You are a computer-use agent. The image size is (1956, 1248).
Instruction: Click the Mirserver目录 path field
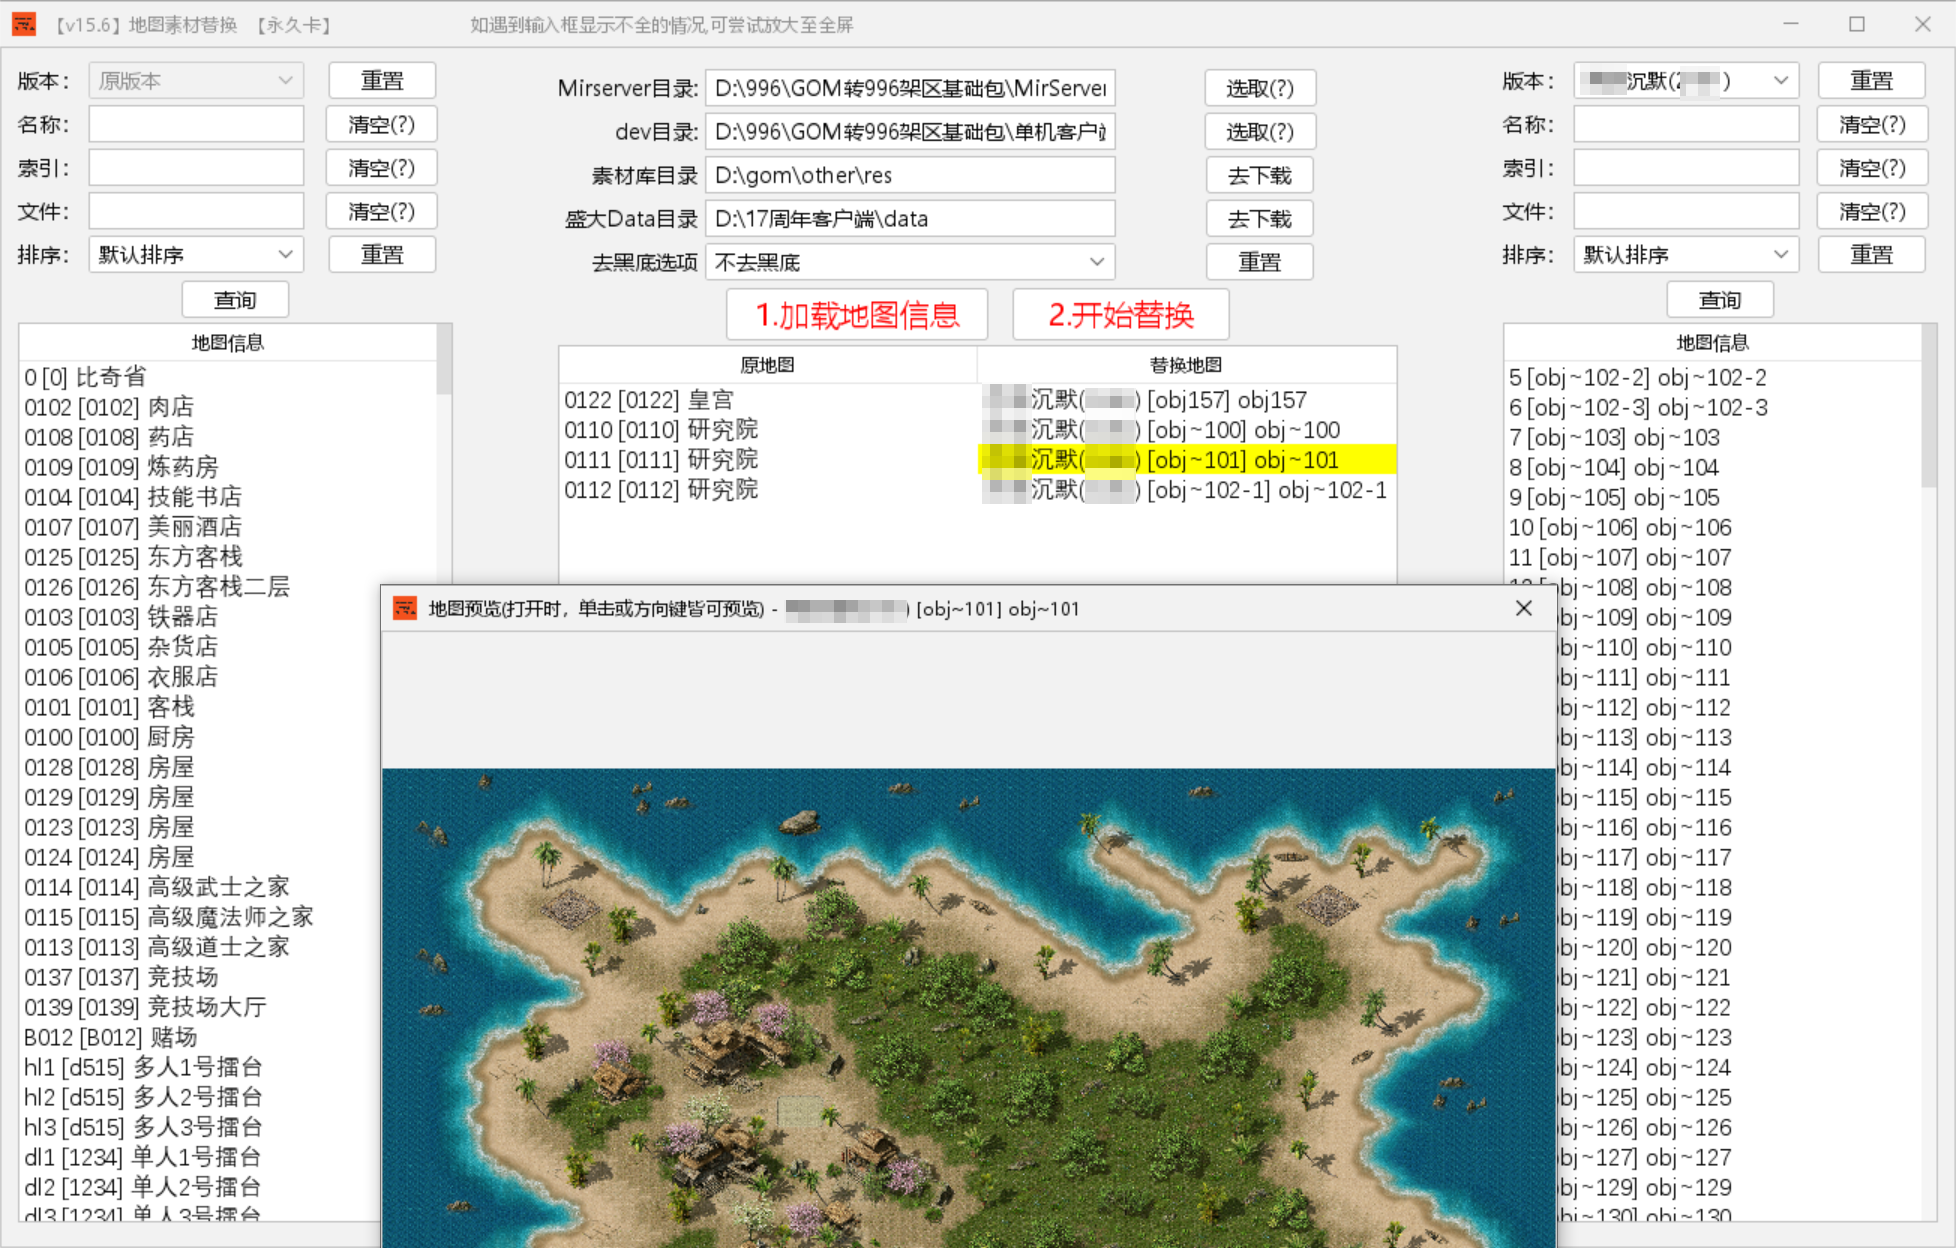click(910, 88)
